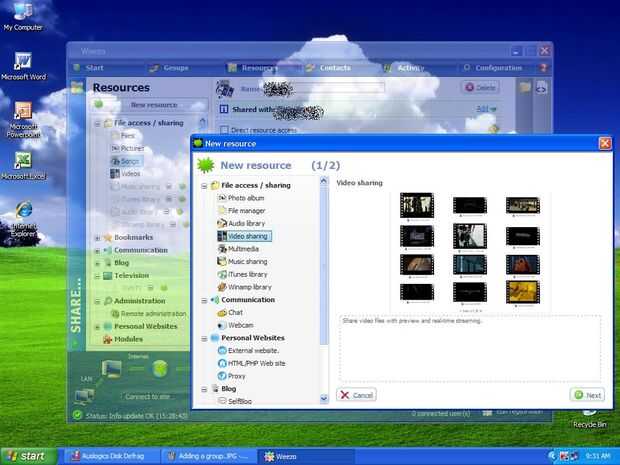
Task: Select Video sharing resource type
Action: [244, 236]
